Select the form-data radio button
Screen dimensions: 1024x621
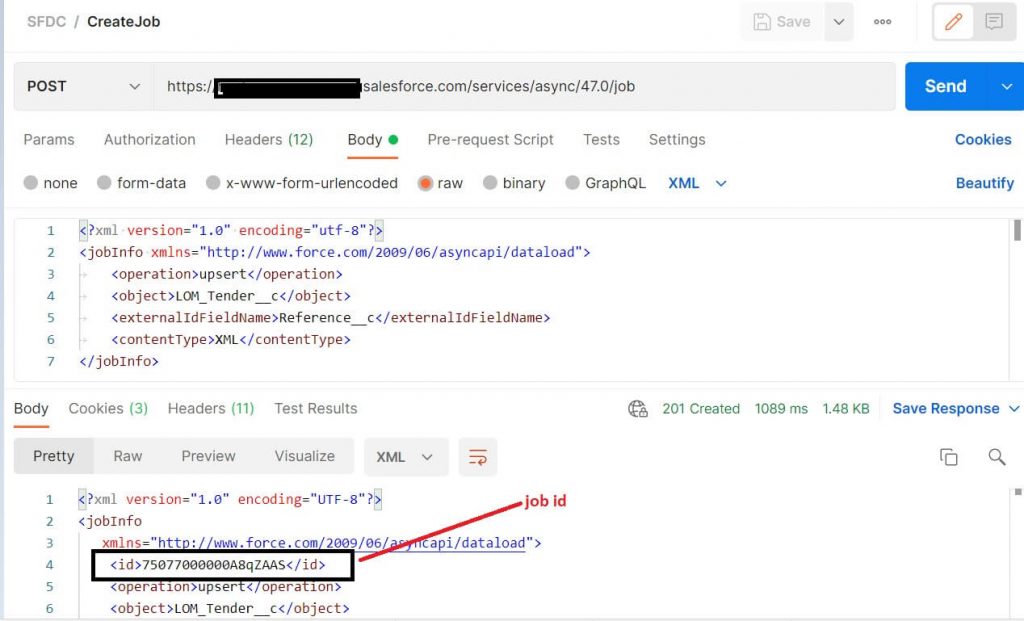(104, 183)
